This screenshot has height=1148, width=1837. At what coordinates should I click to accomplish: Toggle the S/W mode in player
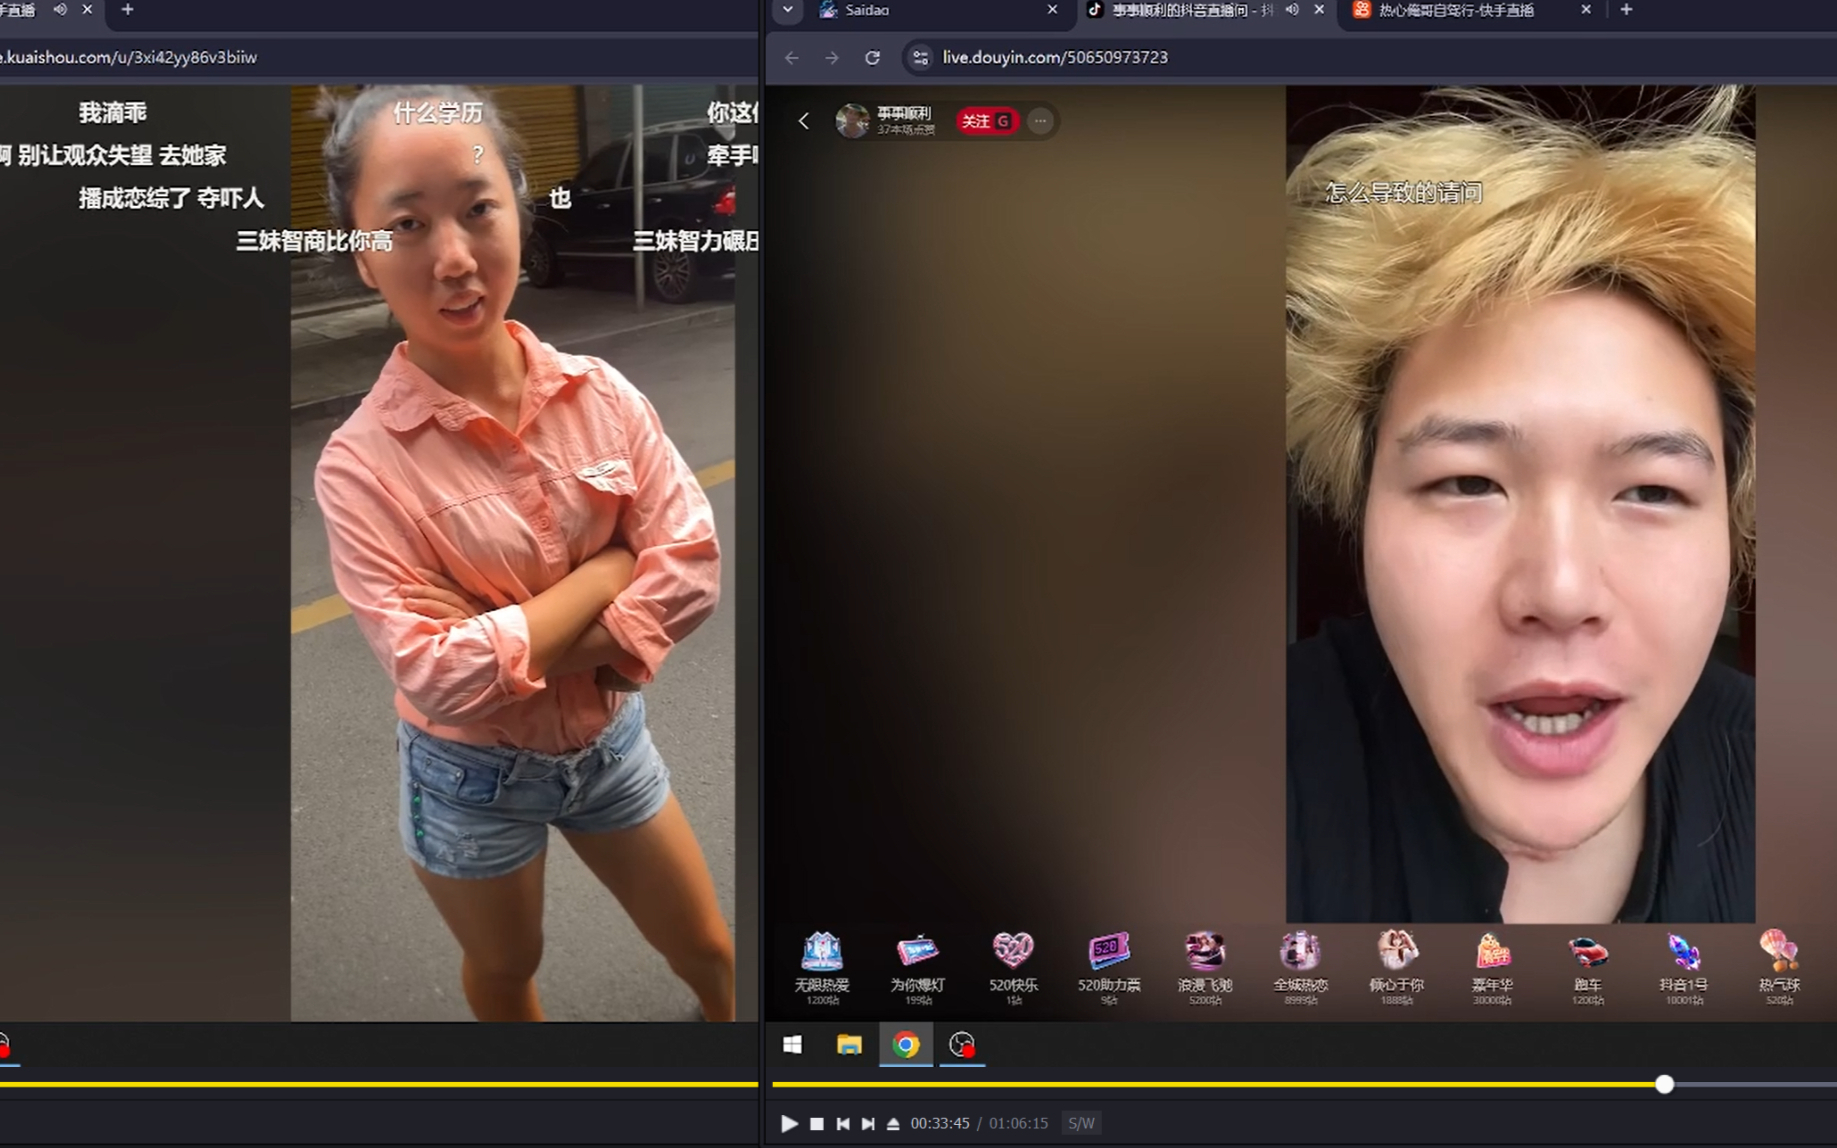coord(1081,1123)
